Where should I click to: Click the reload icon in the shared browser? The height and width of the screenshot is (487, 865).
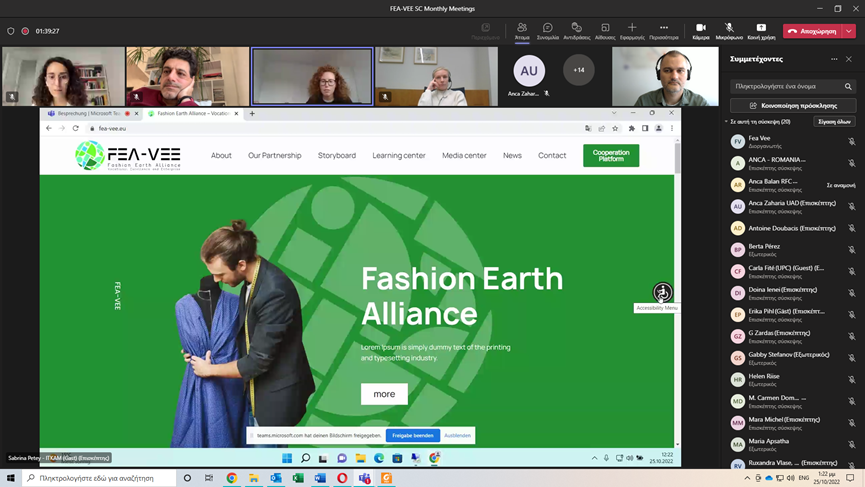click(x=76, y=129)
